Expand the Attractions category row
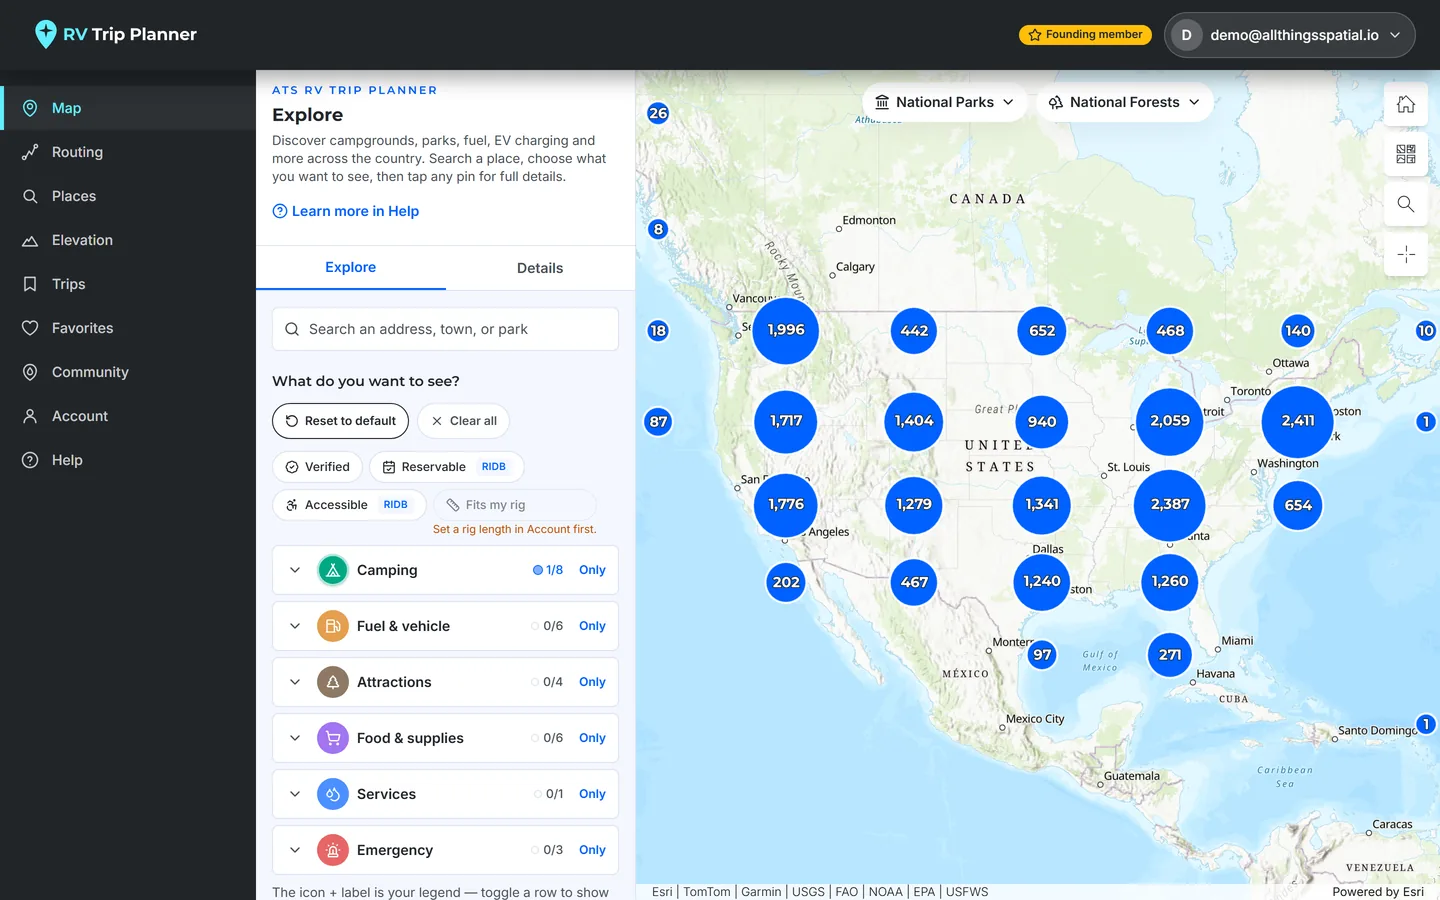 (295, 682)
